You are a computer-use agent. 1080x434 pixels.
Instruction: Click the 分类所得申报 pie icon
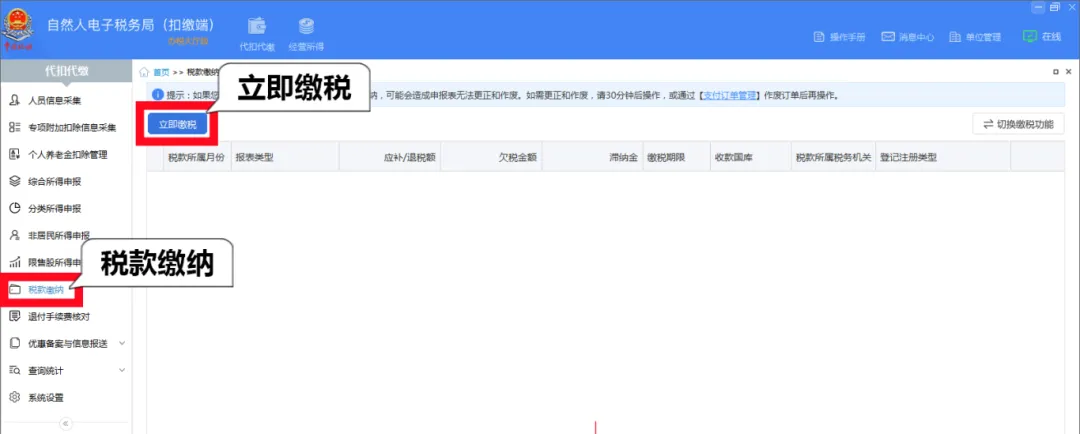coord(14,208)
